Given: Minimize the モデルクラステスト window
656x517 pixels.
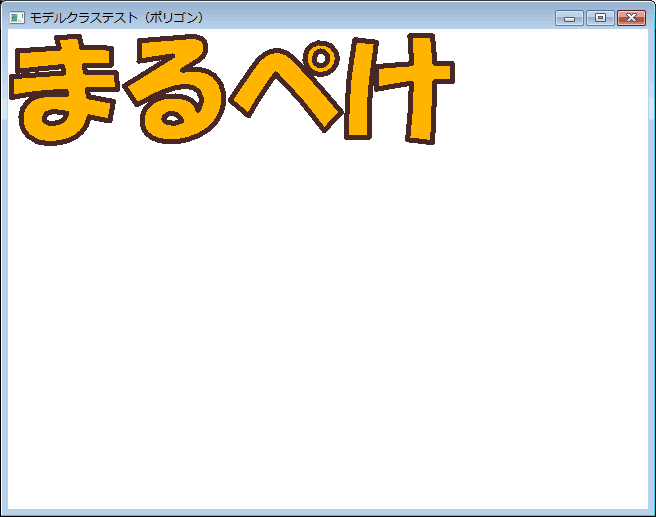Looking at the screenshot, I should point(569,18).
